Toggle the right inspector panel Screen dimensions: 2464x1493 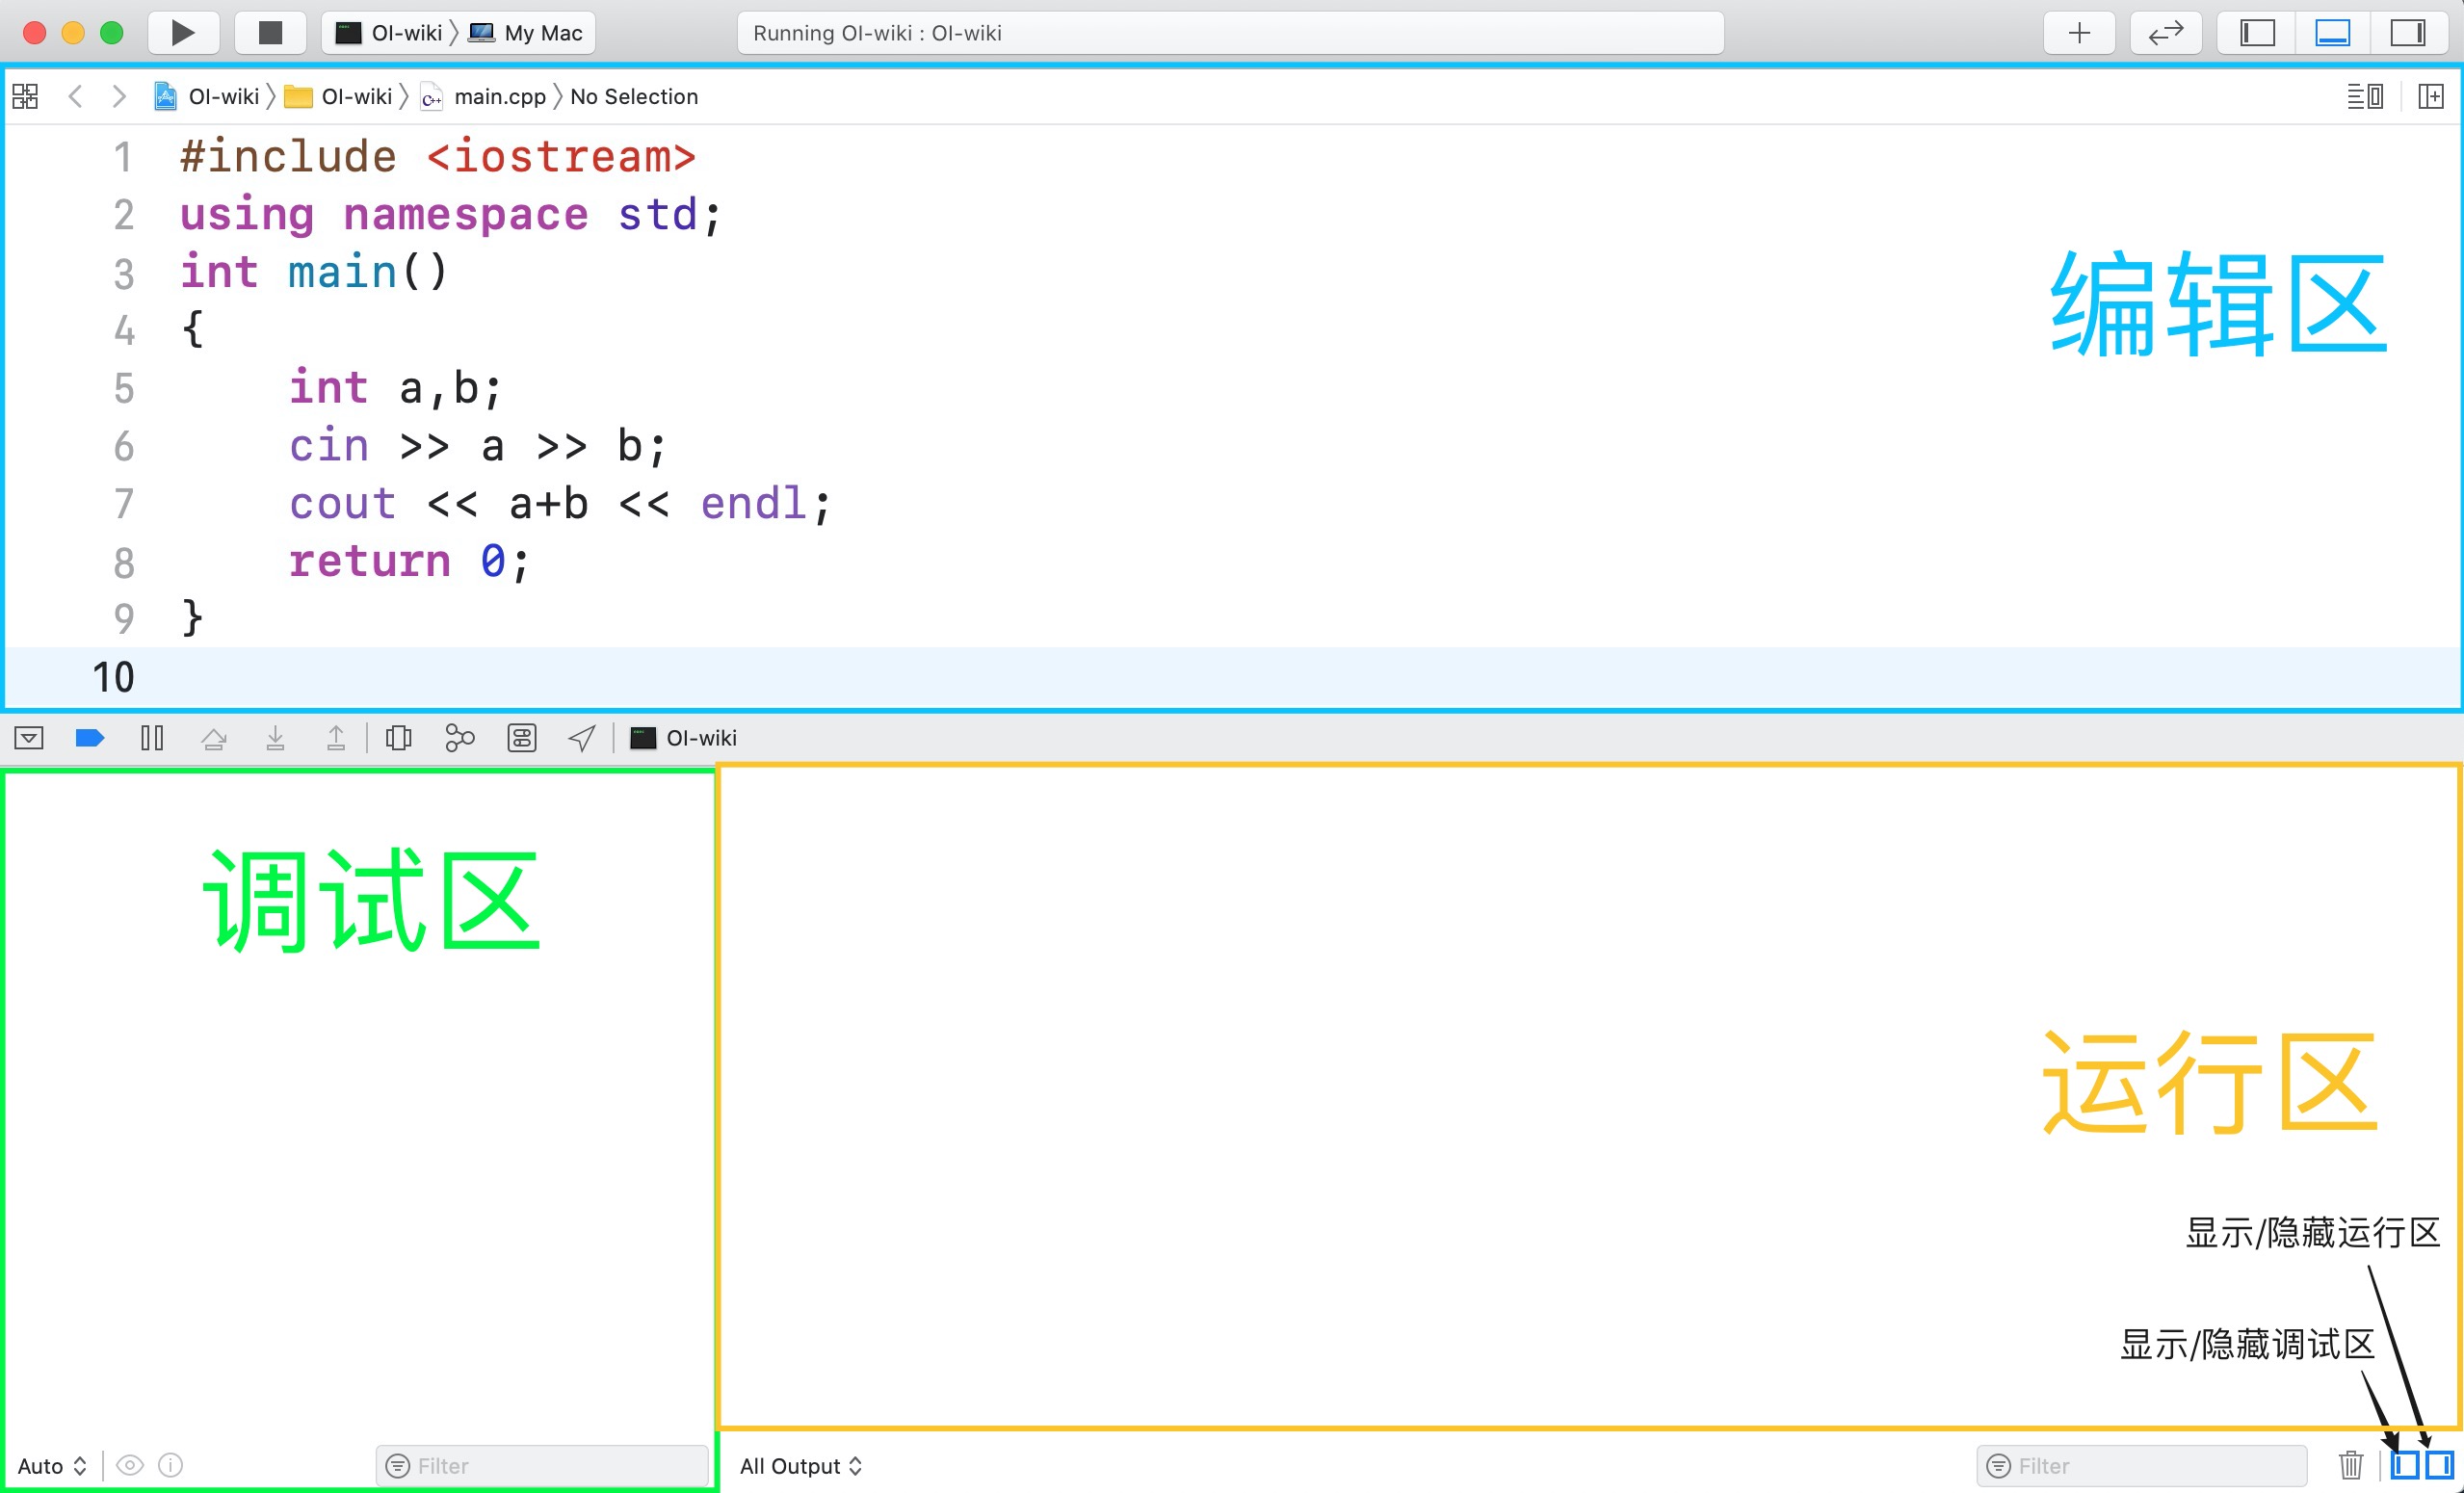(2408, 33)
